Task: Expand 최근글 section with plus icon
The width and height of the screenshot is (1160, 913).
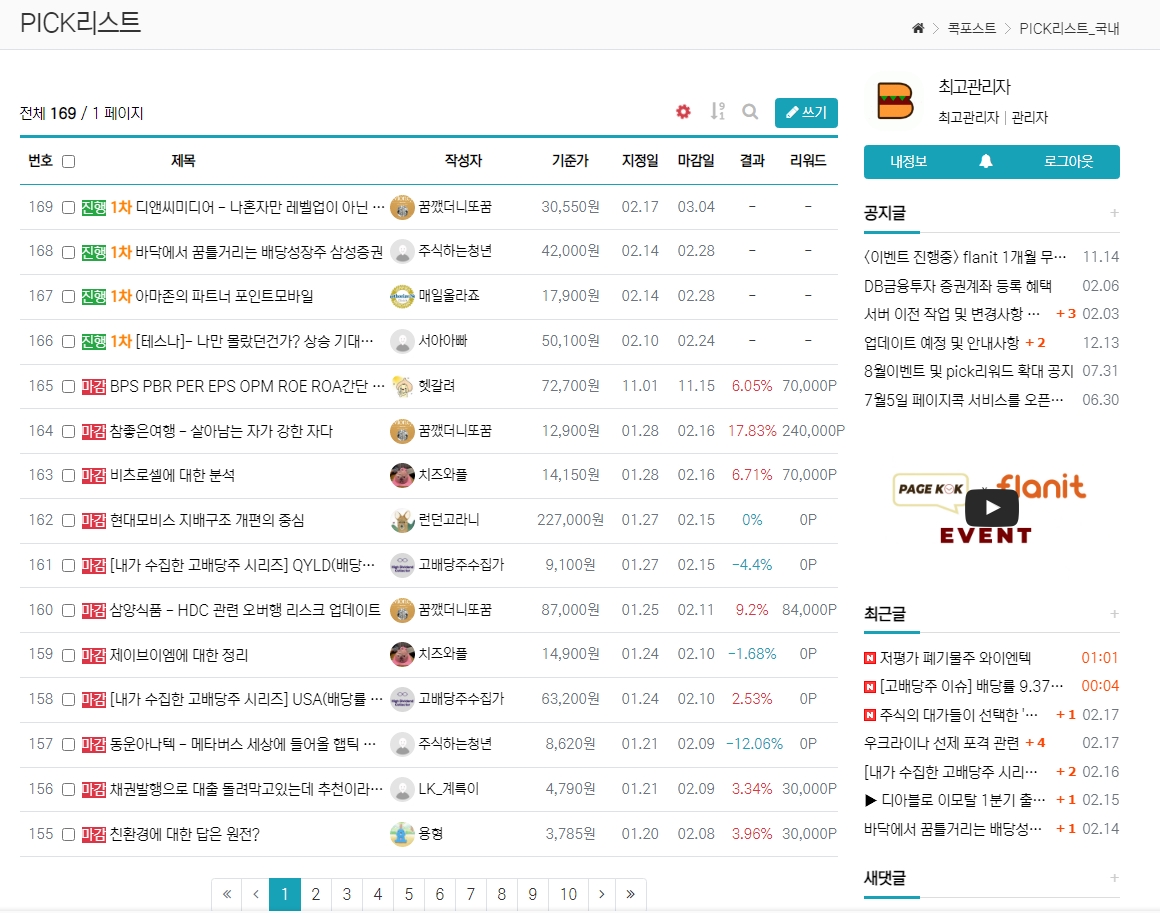Action: tap(1114, 613)
